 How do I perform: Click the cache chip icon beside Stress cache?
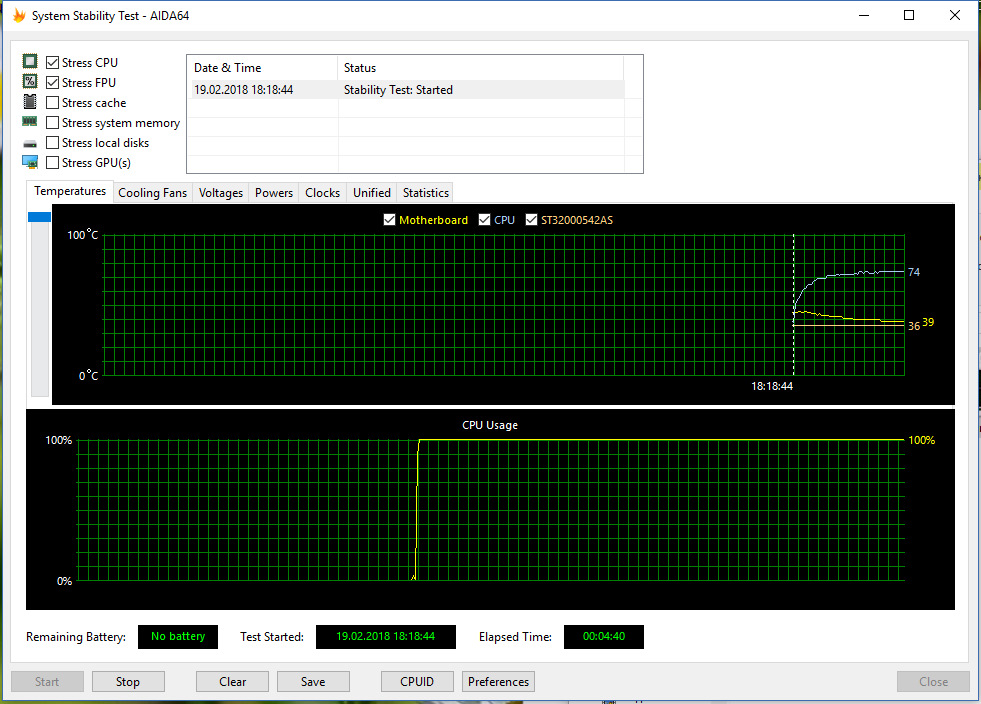click(x=30, y=102)
